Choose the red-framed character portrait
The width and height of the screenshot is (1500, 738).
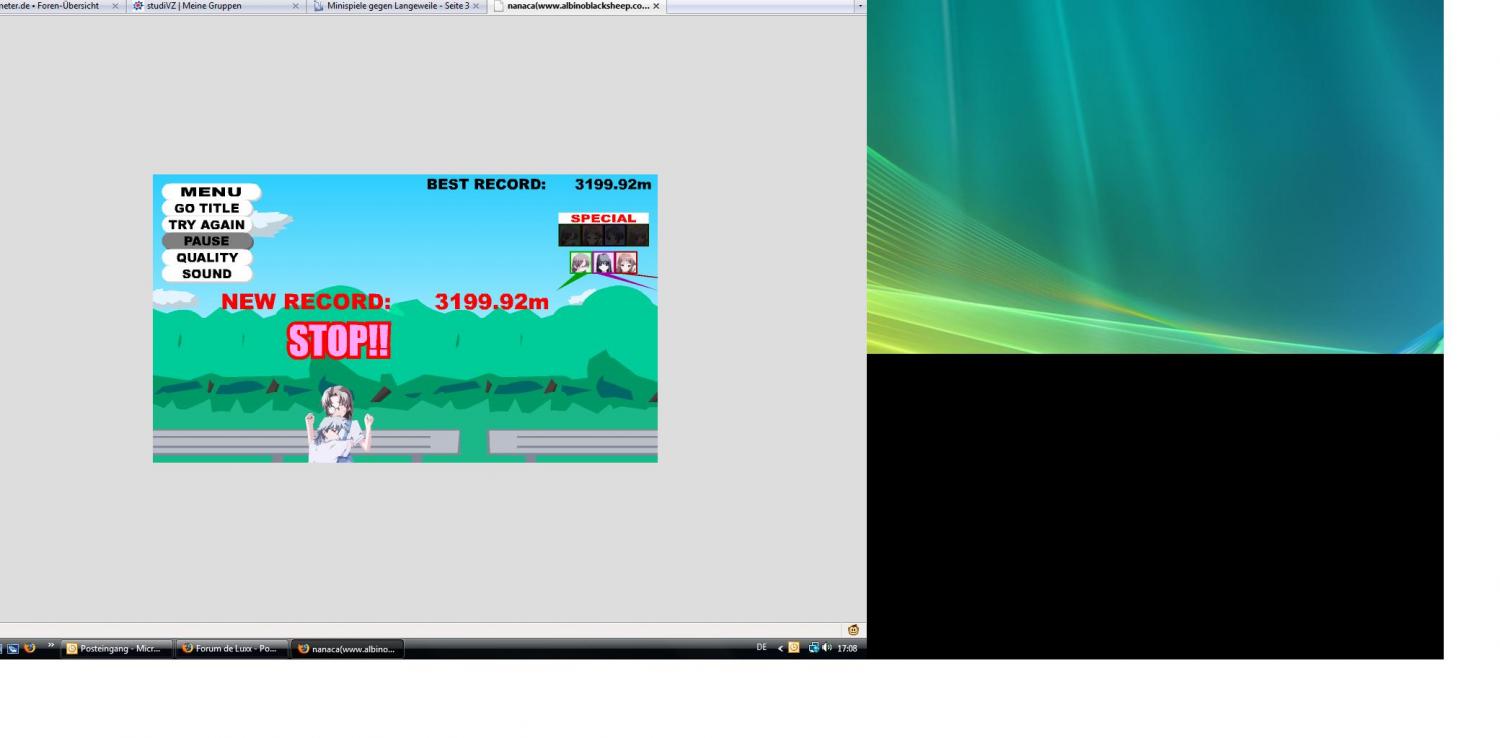click(627, 263)
